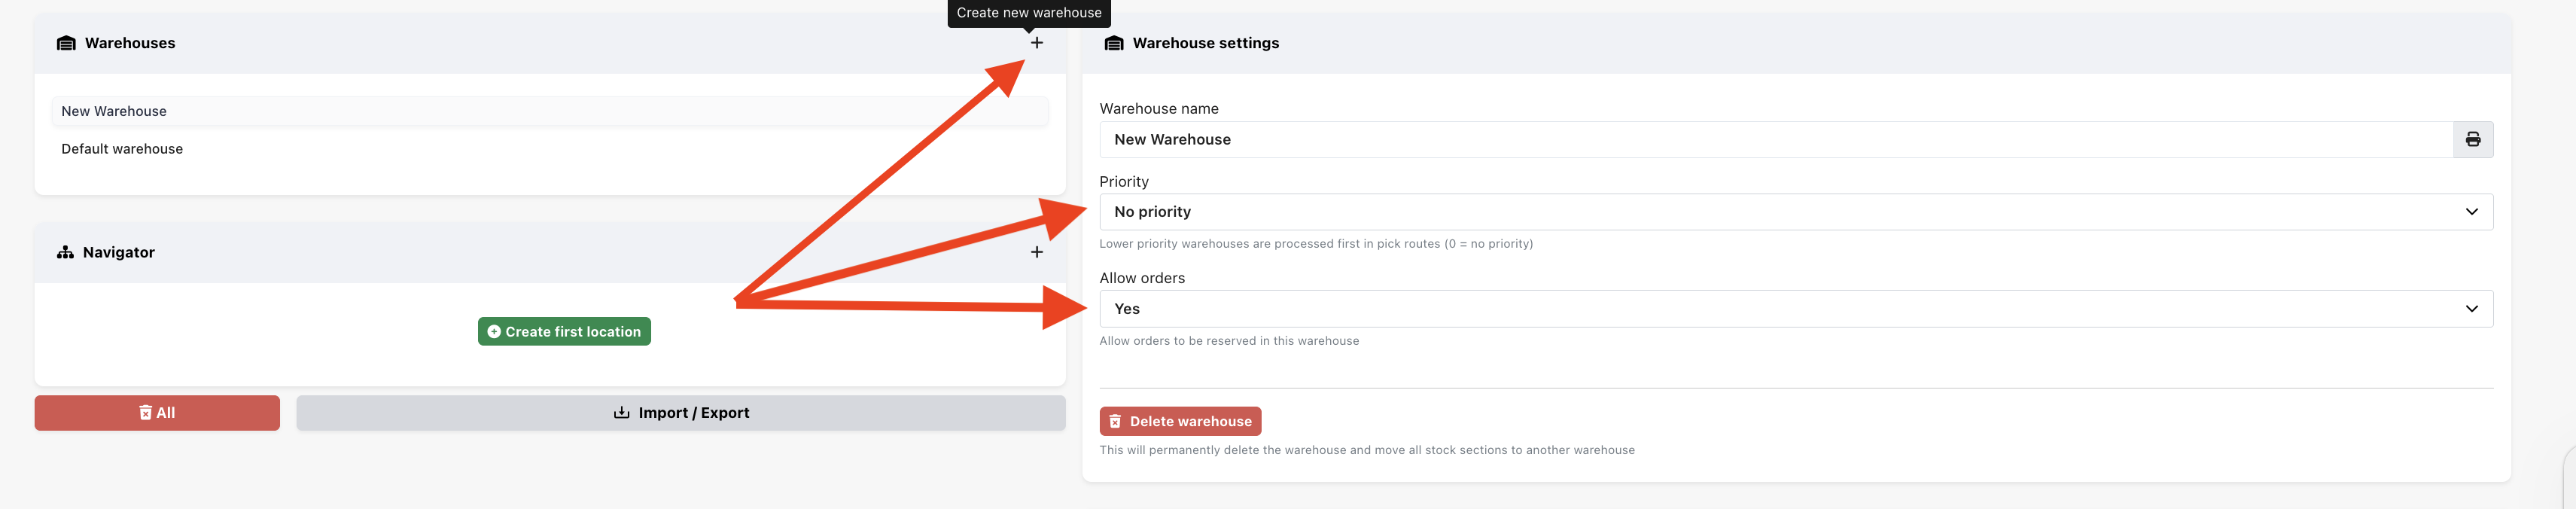Select Default warehouse in the list
This screenshot has height=509, width=2576.
click(122, 149)
